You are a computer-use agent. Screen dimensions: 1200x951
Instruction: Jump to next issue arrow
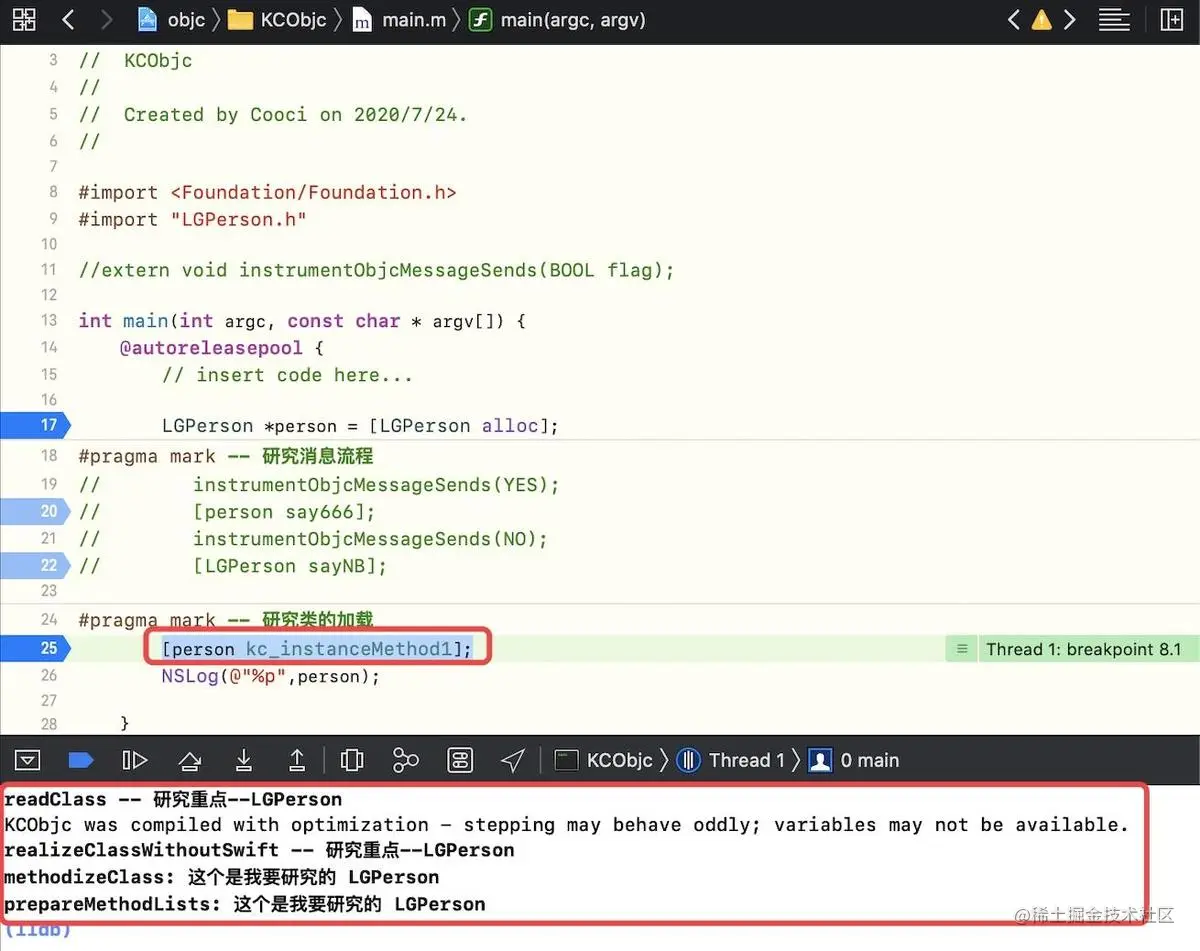point(1069,19)
